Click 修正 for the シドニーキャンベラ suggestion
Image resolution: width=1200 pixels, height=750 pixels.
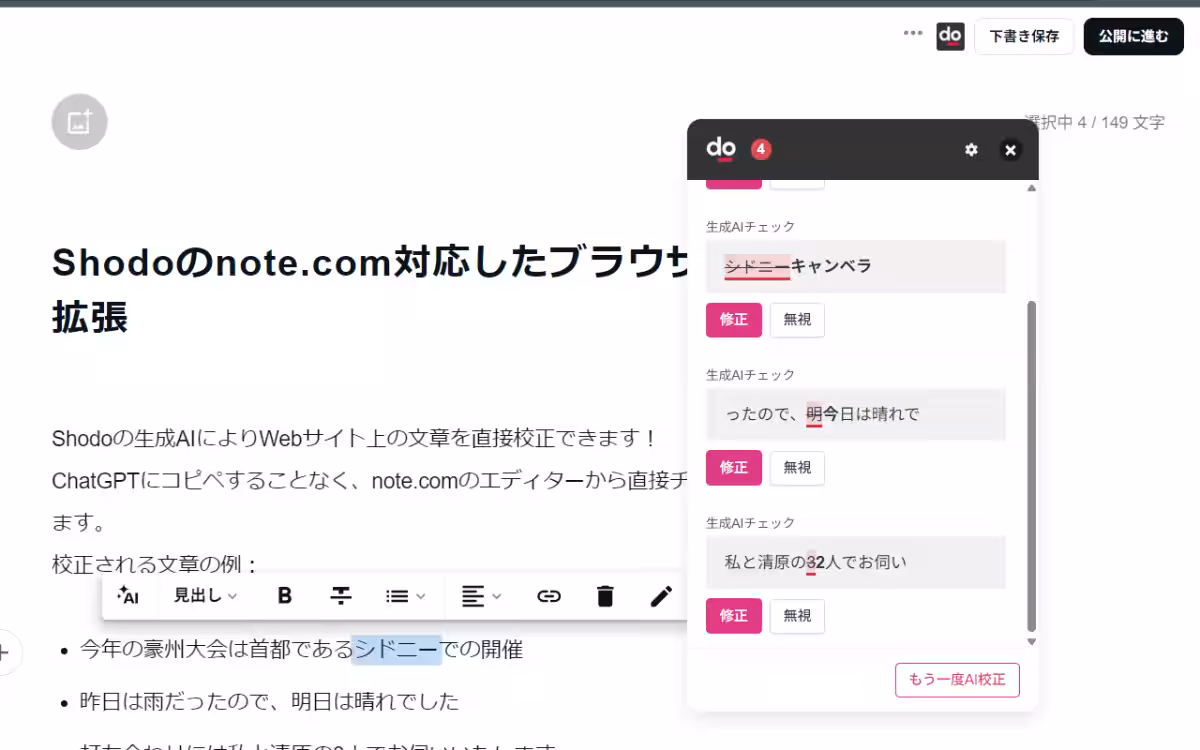click(x=734, y=320)
